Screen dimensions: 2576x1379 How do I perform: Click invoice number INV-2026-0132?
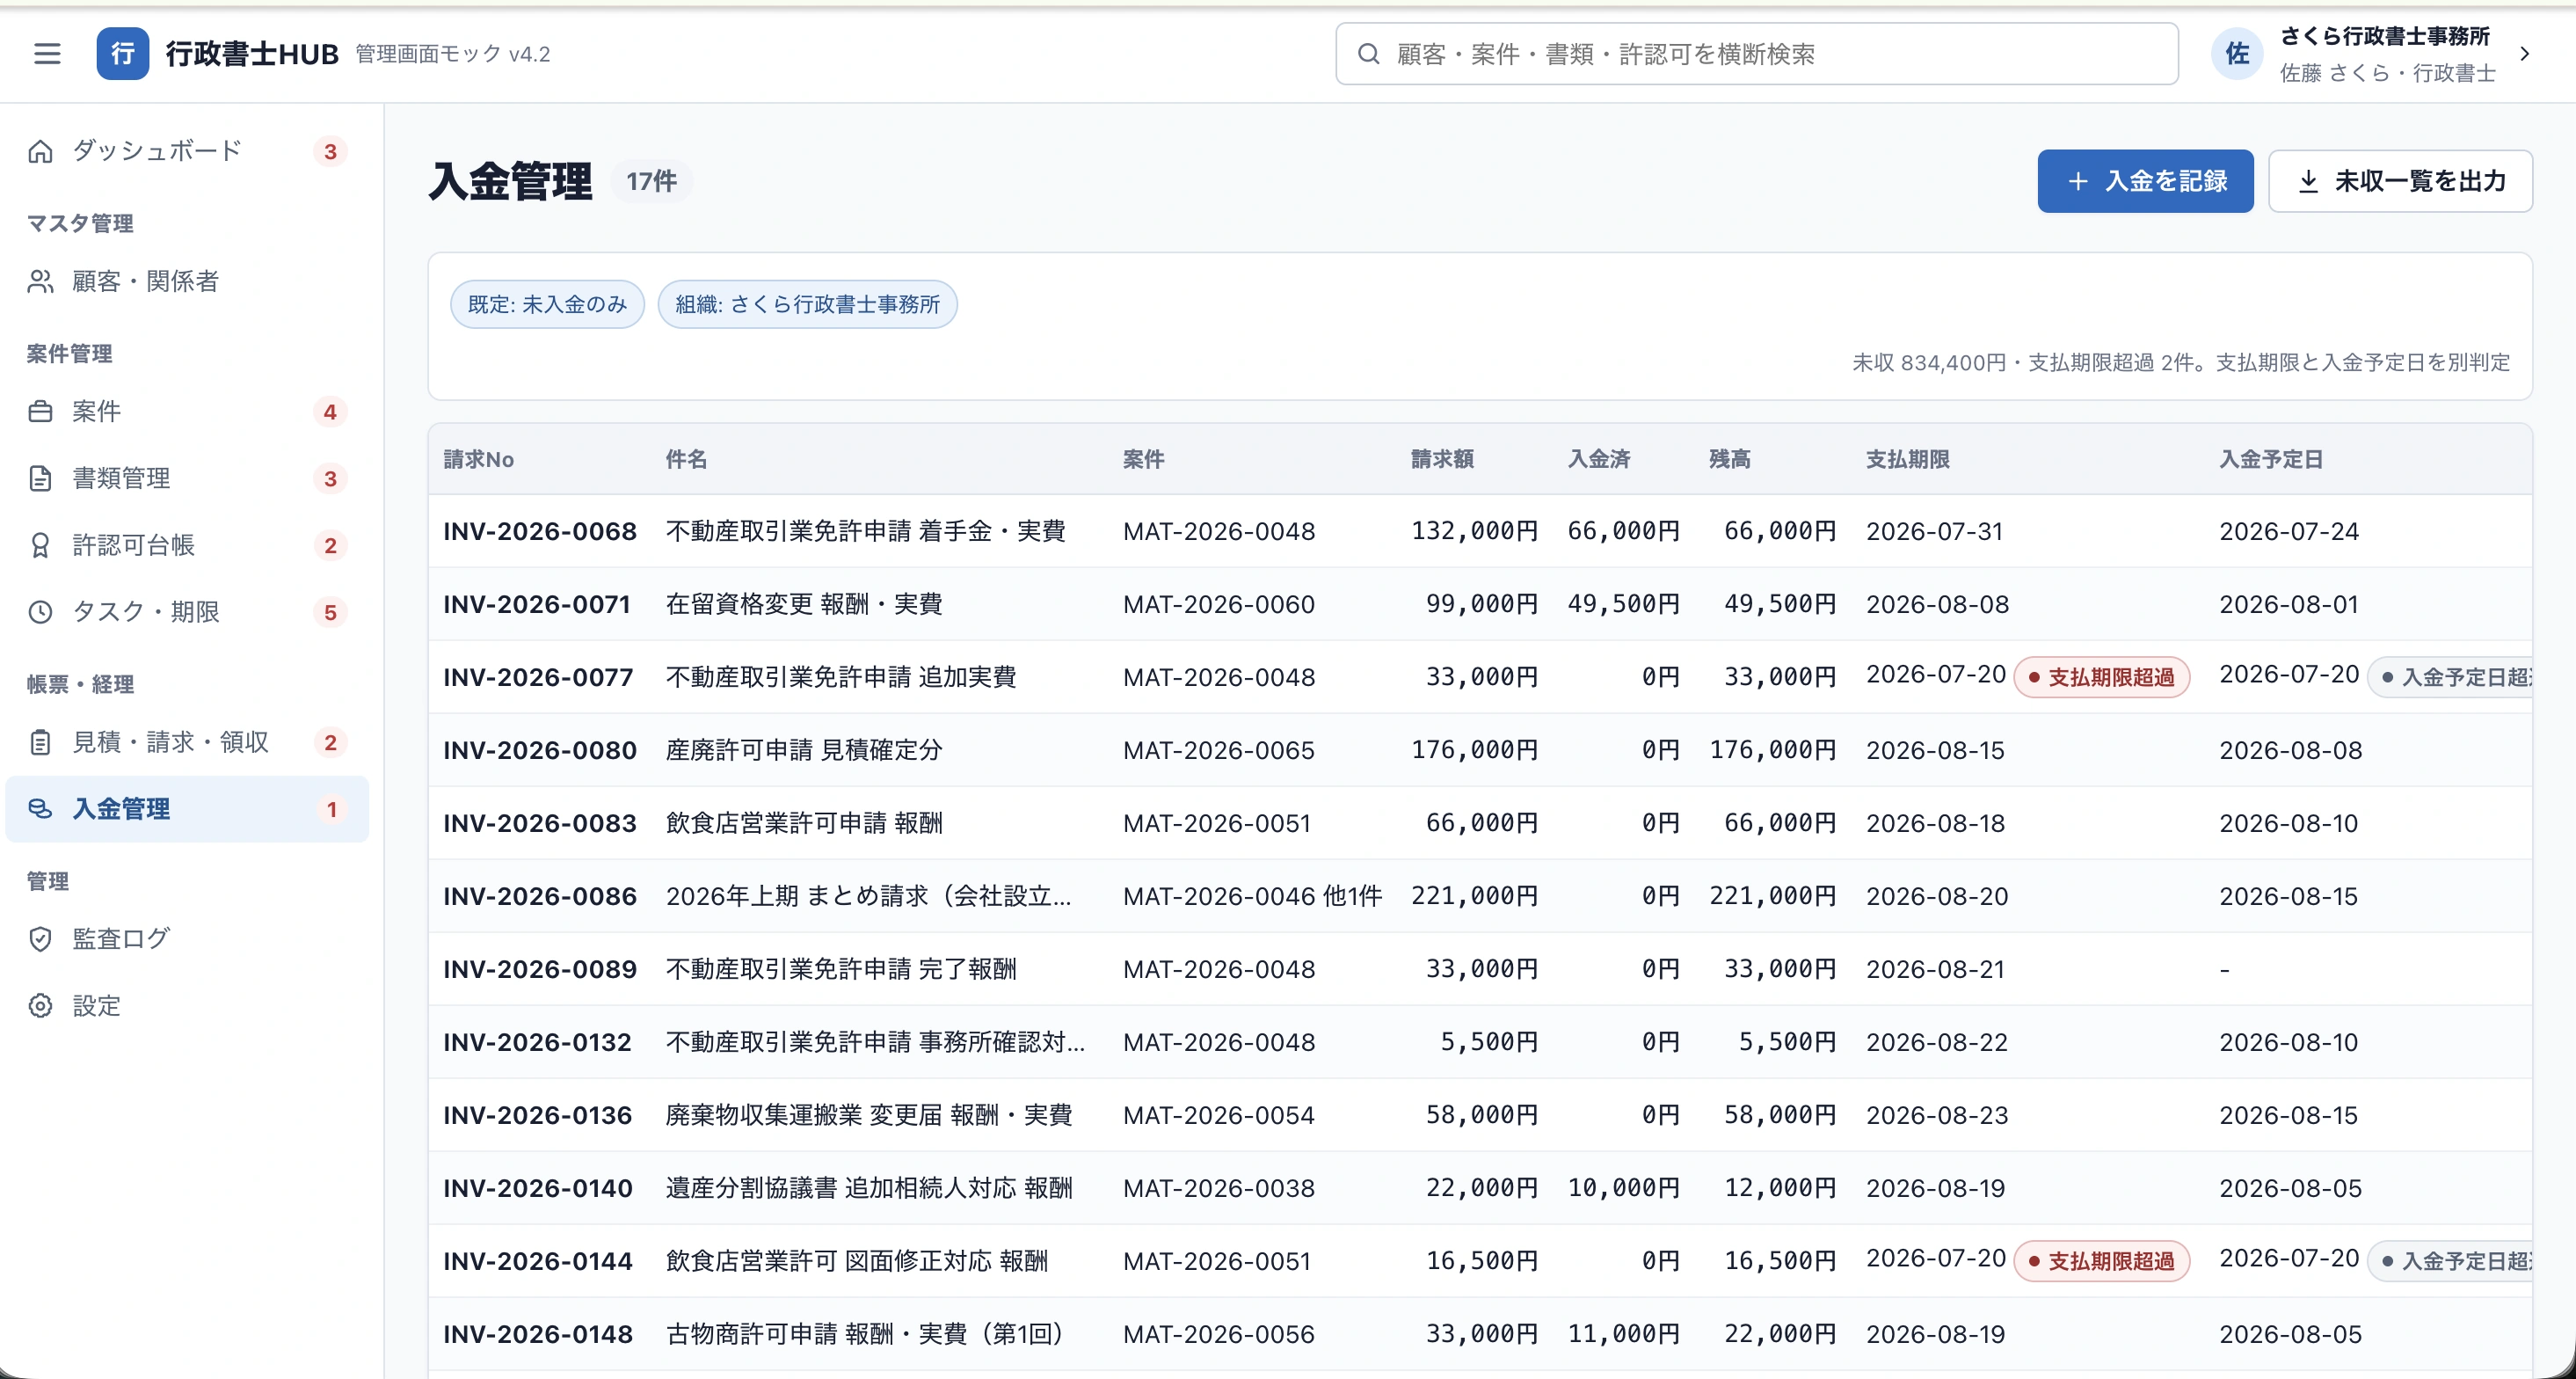(x=537, y=1042)
